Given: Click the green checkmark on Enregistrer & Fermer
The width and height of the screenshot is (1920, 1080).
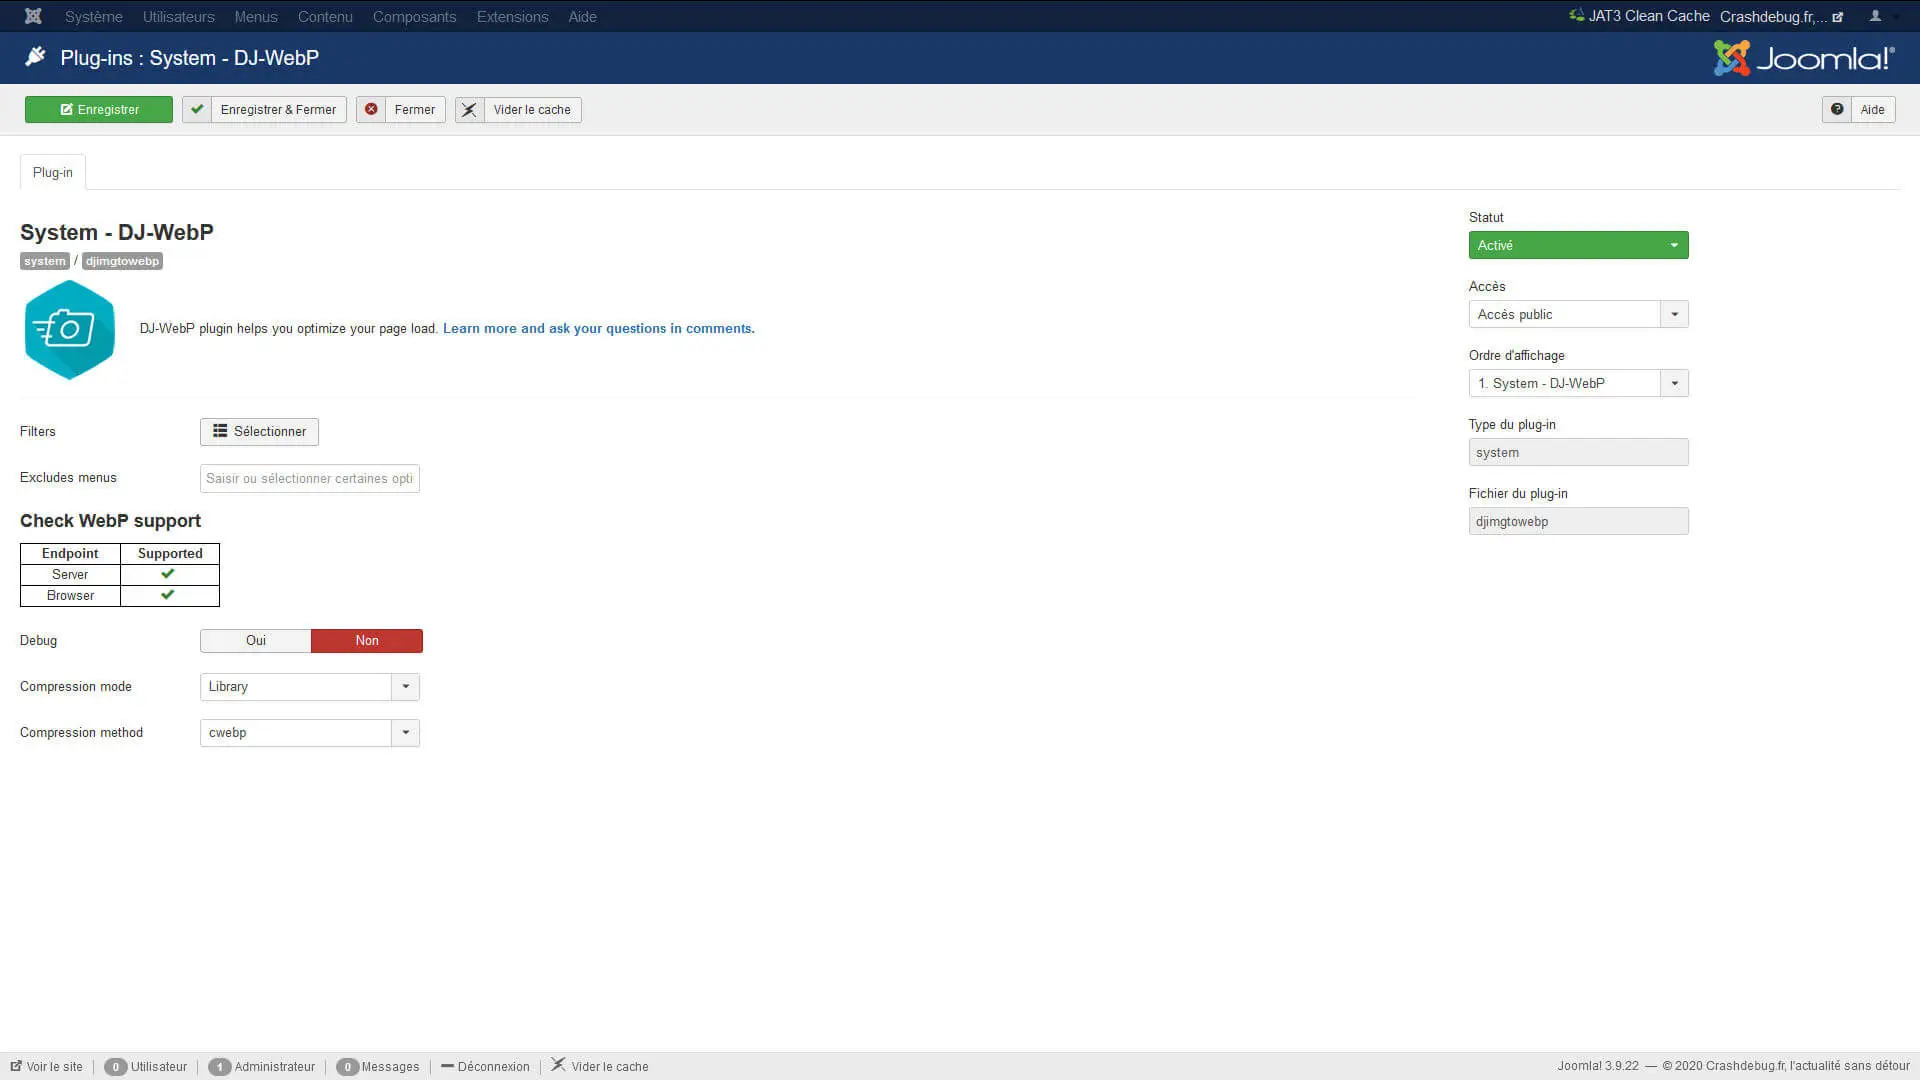Looking at the screenshot, I should pyautogui.click(x=197, y=110).
